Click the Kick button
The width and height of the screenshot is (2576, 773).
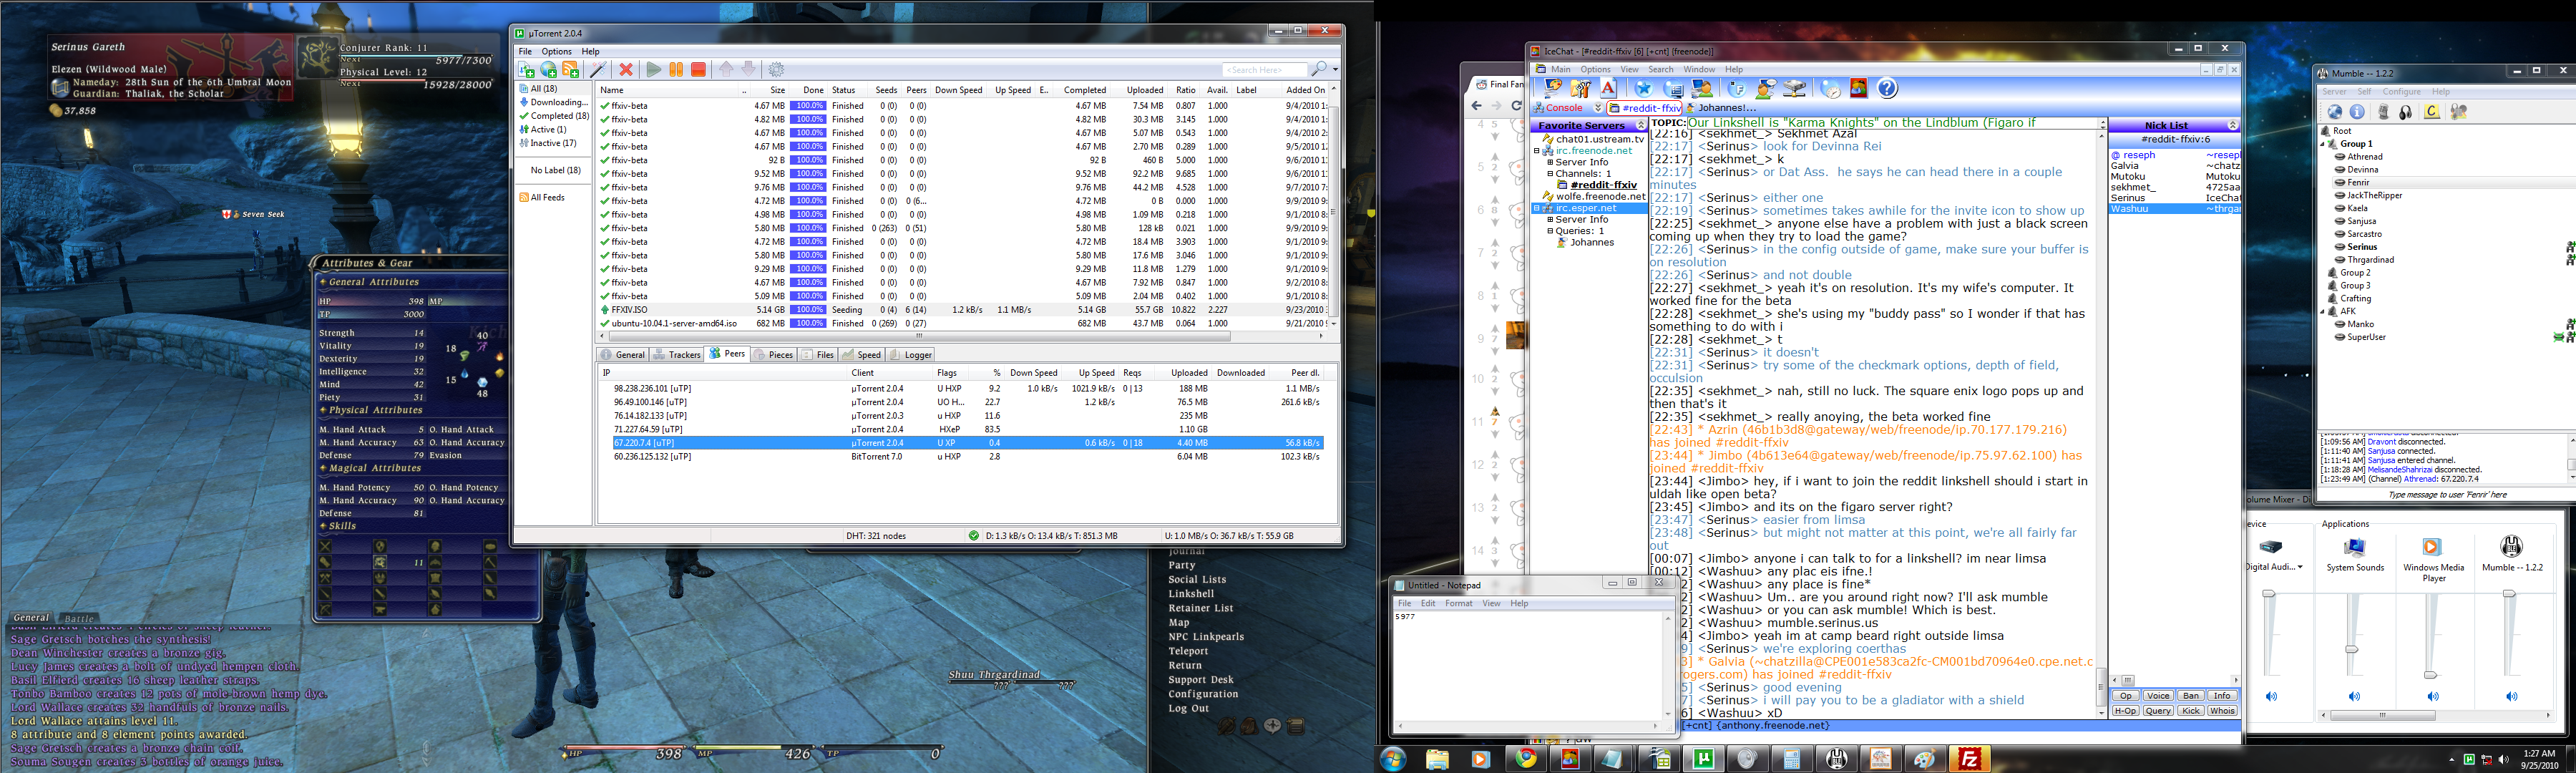[2190, 711]
